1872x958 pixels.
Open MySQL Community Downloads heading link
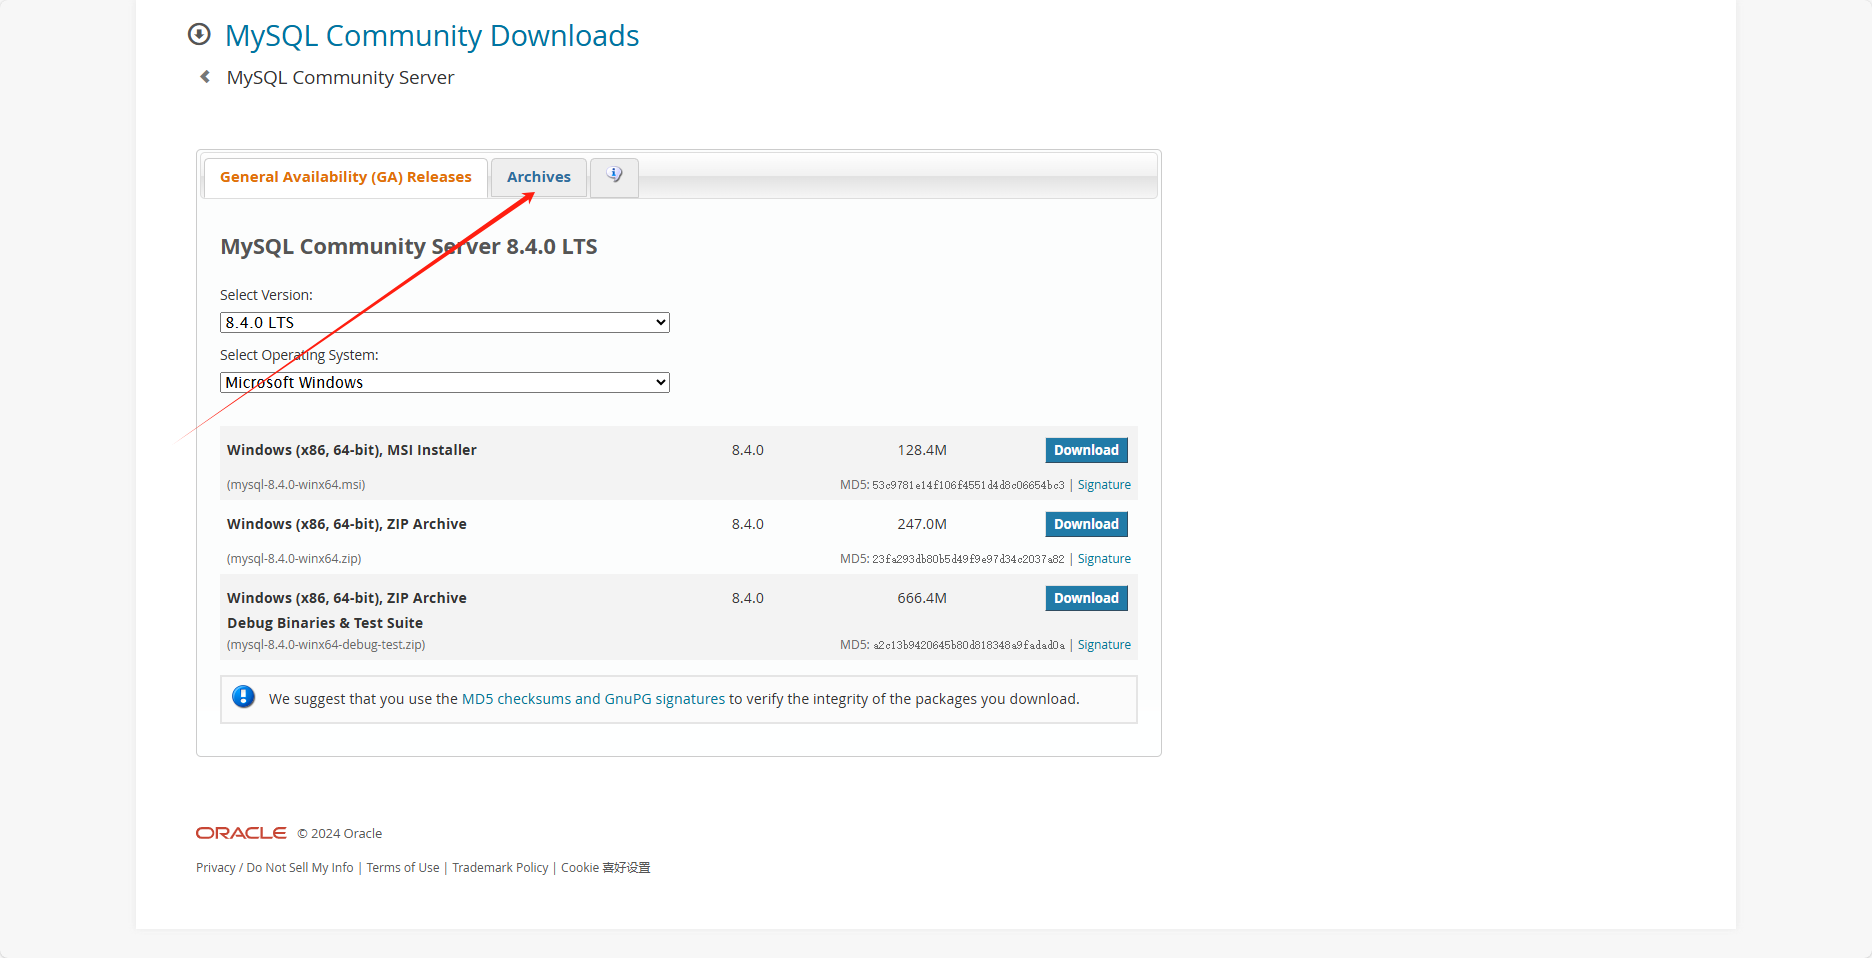(432, 36)
